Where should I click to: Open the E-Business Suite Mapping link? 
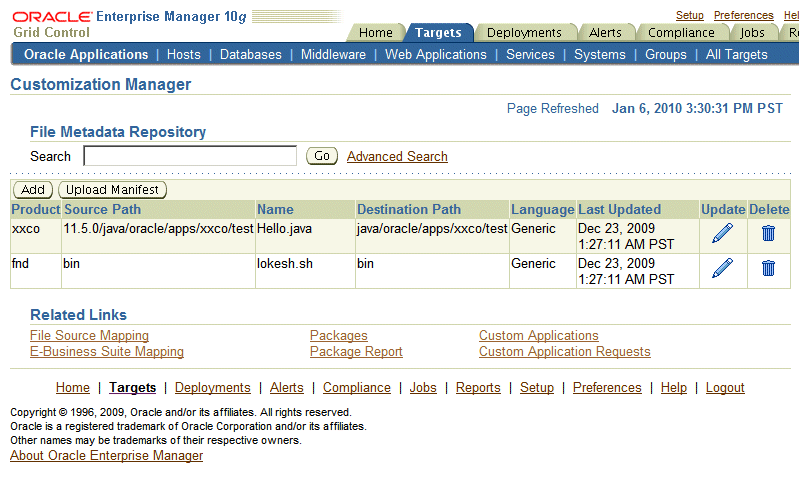click(x=107, y=352)
